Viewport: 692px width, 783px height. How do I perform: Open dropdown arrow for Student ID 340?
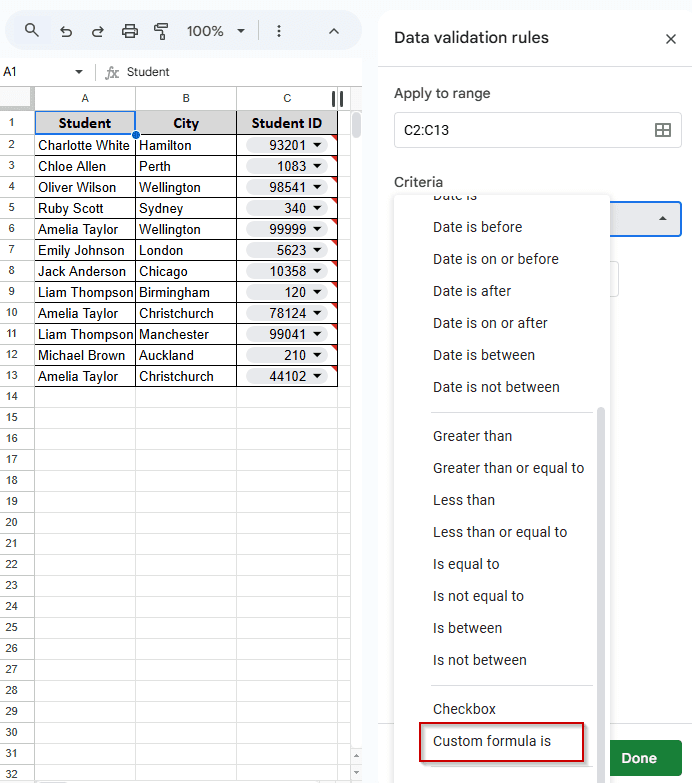coord(317,208)
